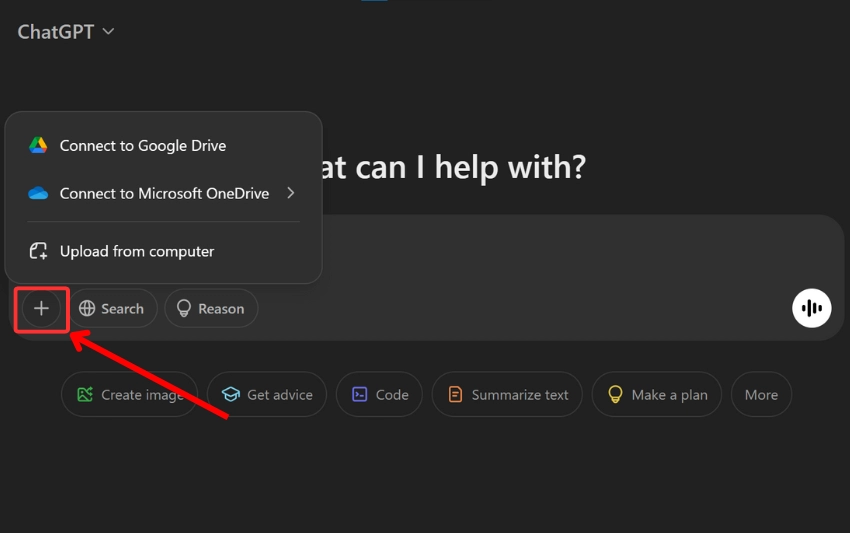Click the lightbulb icon in Reason

pyautogui.click(x=184, y=309)
